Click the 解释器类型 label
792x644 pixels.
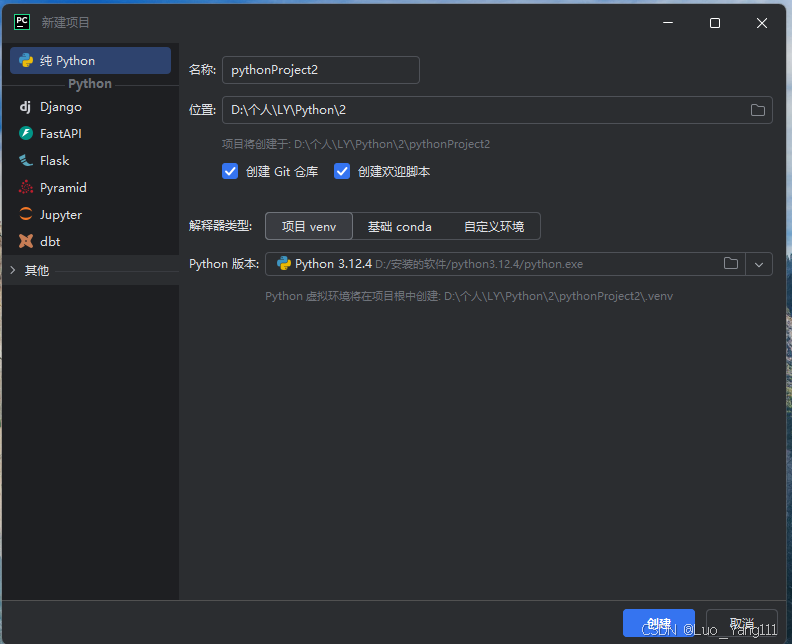pos(220,225)
